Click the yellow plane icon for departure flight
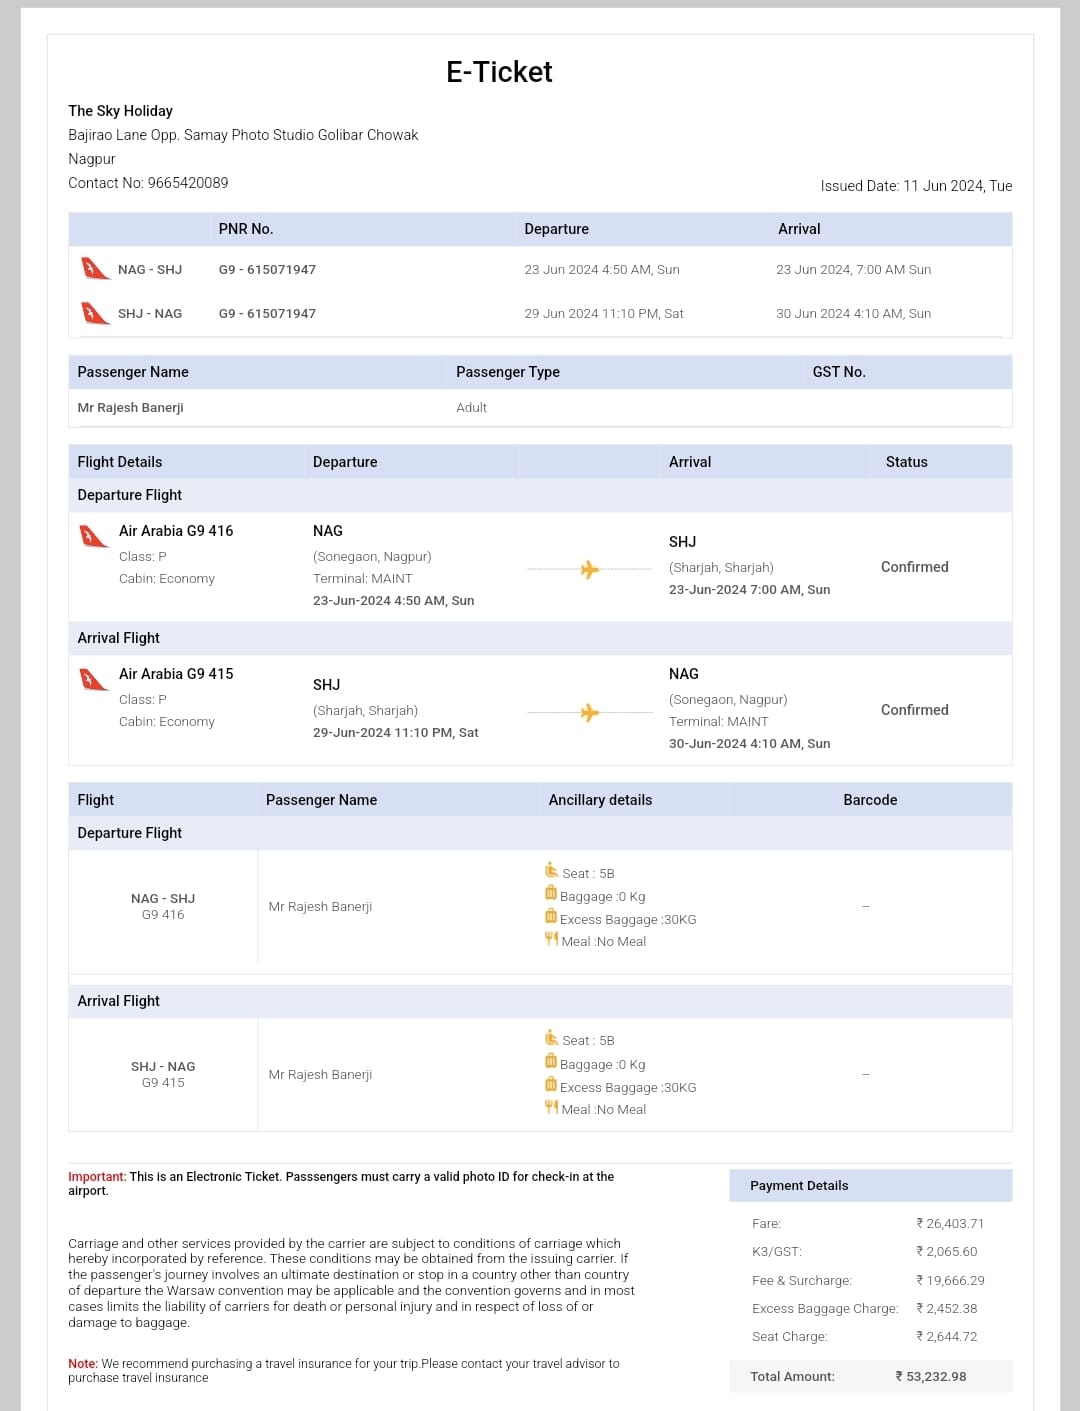Image resolution: width=1080 pixels, height=1411 pixels. click(x=589, y=569)
